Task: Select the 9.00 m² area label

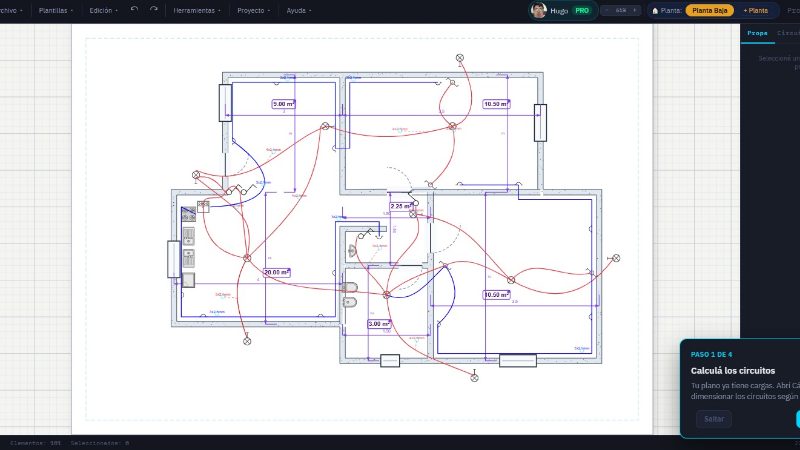Action: 284,104
